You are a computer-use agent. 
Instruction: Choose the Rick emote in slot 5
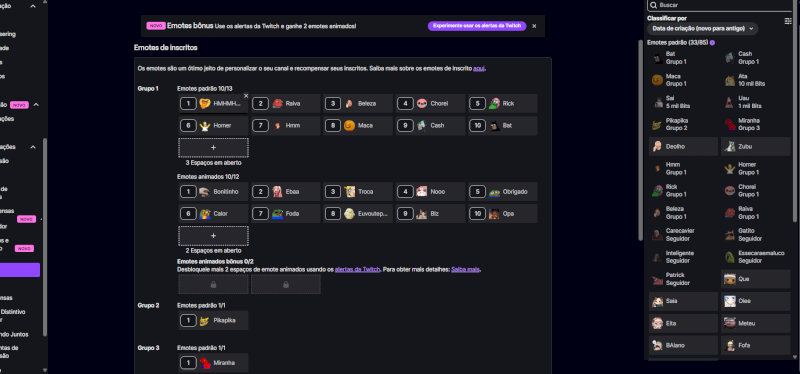[x=503, y=104]
